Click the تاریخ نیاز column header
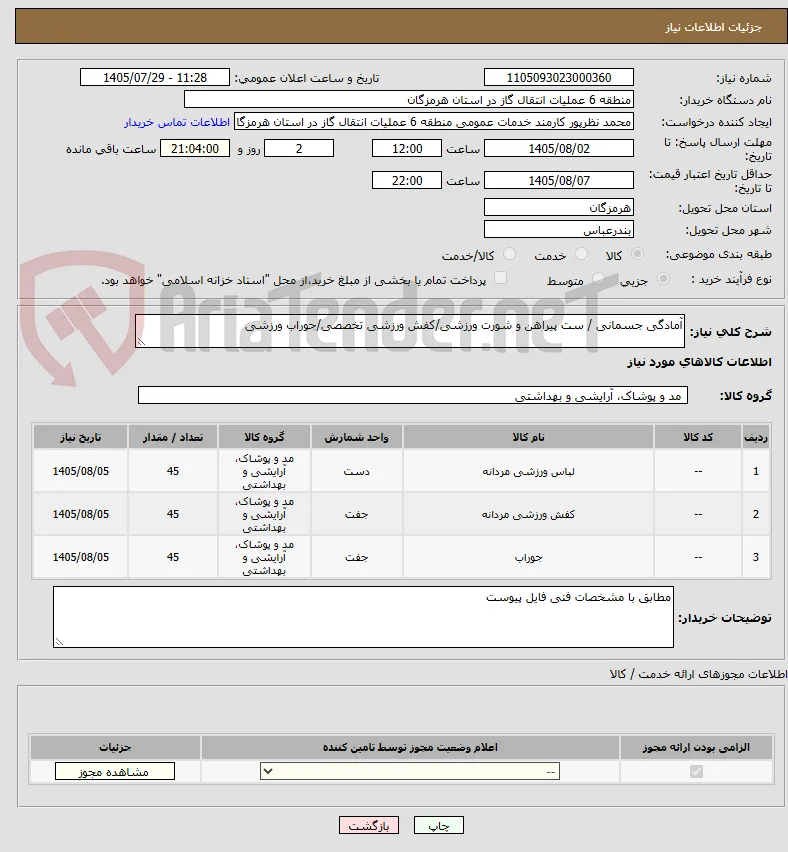 coord(80,437)
